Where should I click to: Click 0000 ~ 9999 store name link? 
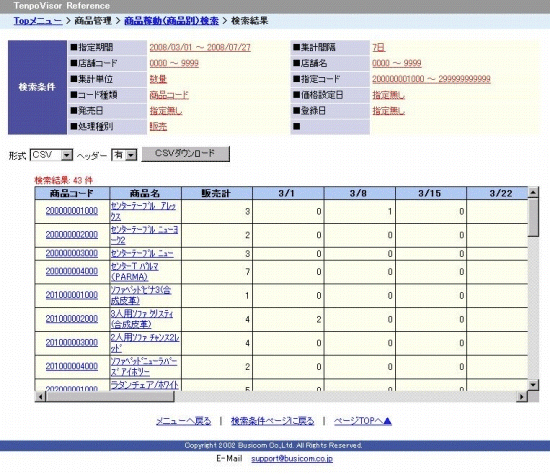[396, 63]
